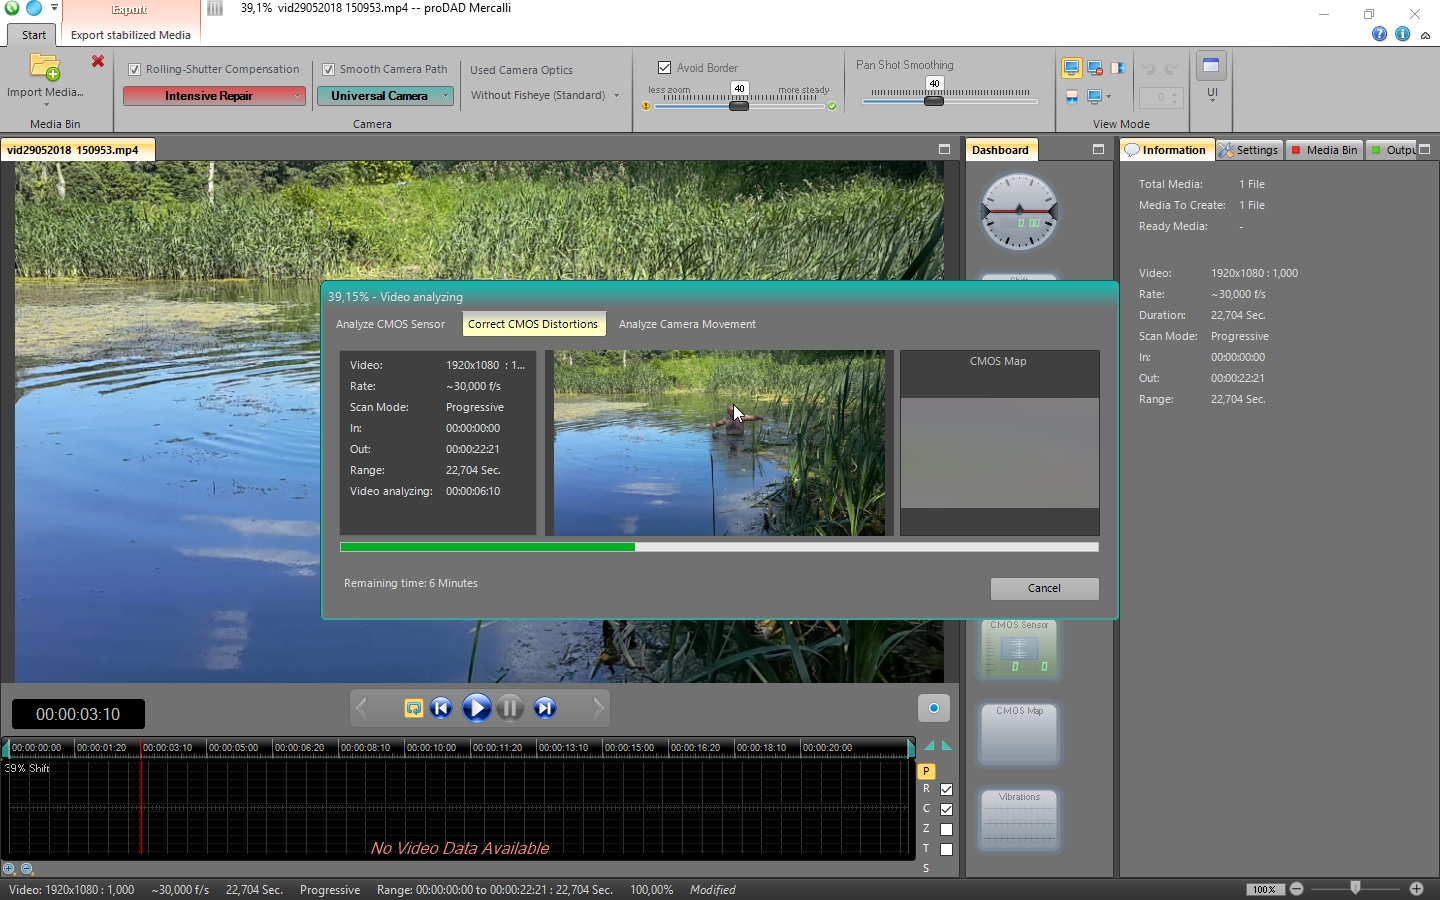Open the Export stabilized Media tab
The height and width of the screenshot is (900, 1440).
(131, 35)
